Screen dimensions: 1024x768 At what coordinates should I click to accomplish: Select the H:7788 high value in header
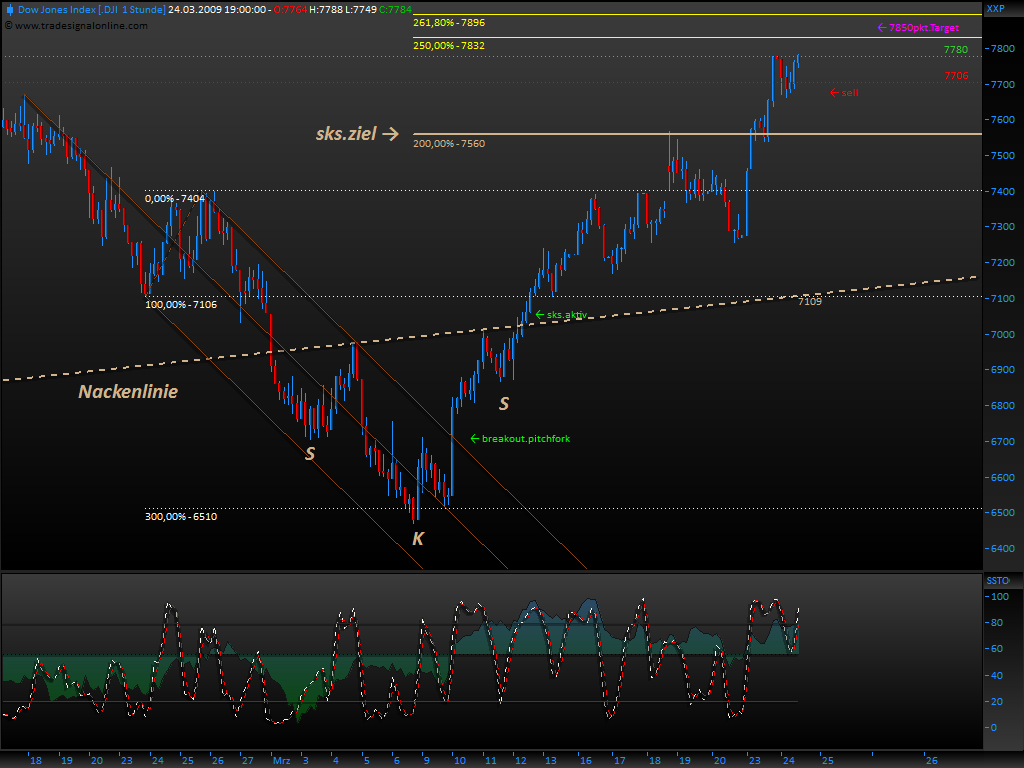pyautogui.click(x=325, y=10)
